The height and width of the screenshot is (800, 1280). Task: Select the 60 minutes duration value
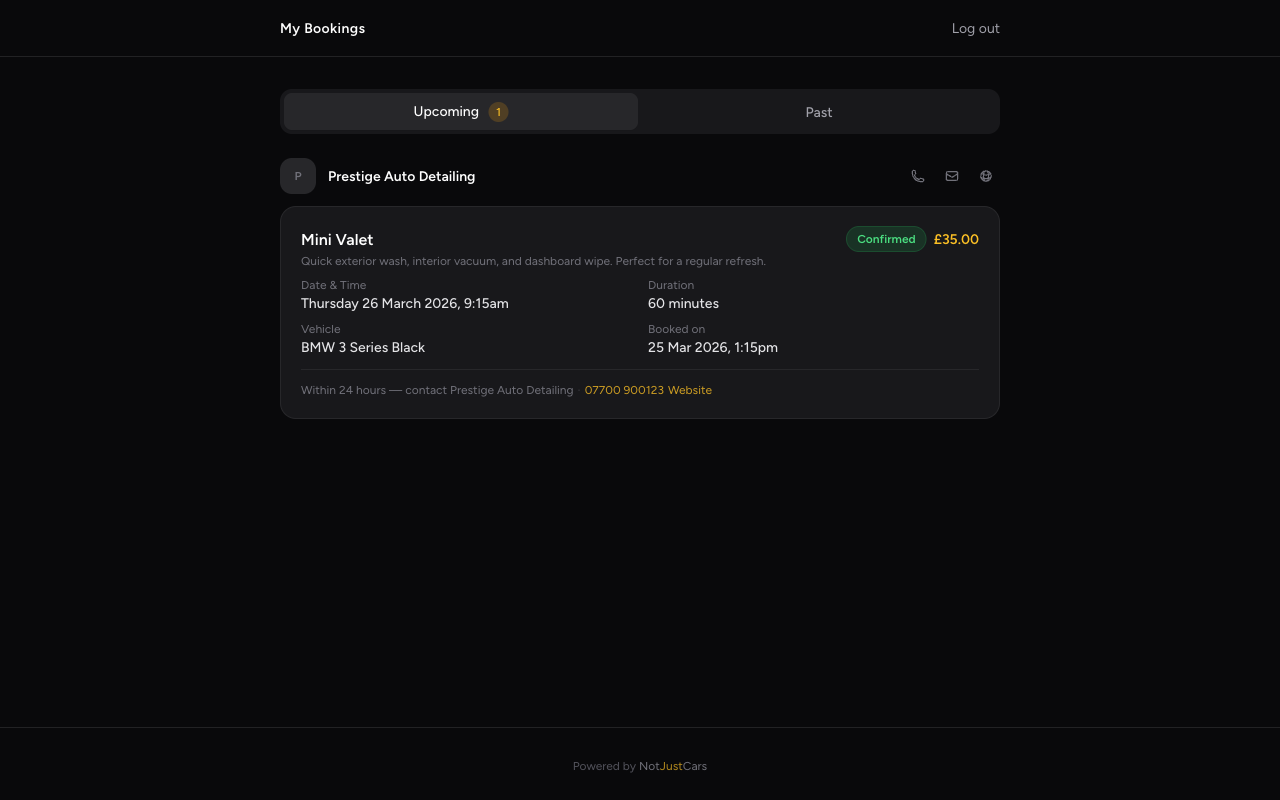click(683, 303)
